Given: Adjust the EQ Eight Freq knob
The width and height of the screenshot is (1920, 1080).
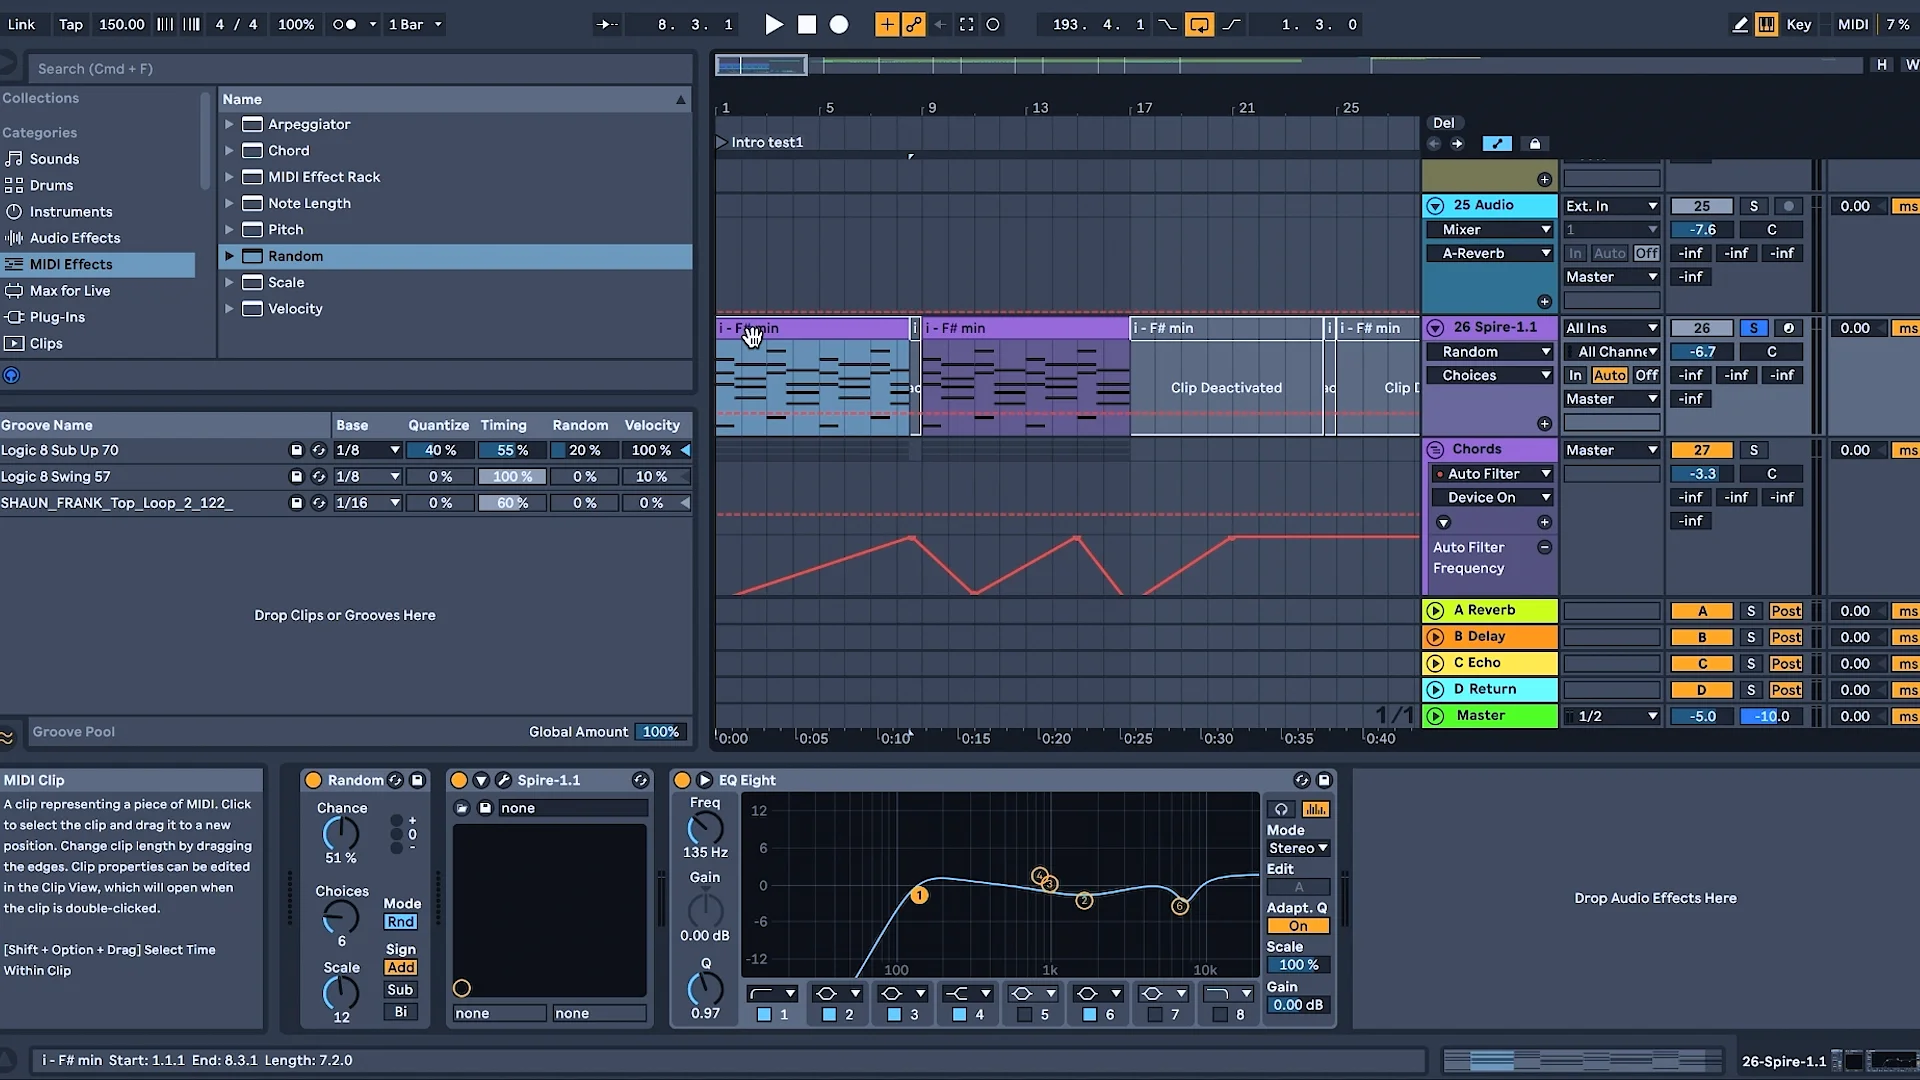Looking at the screenshot, I should (705, 828).
